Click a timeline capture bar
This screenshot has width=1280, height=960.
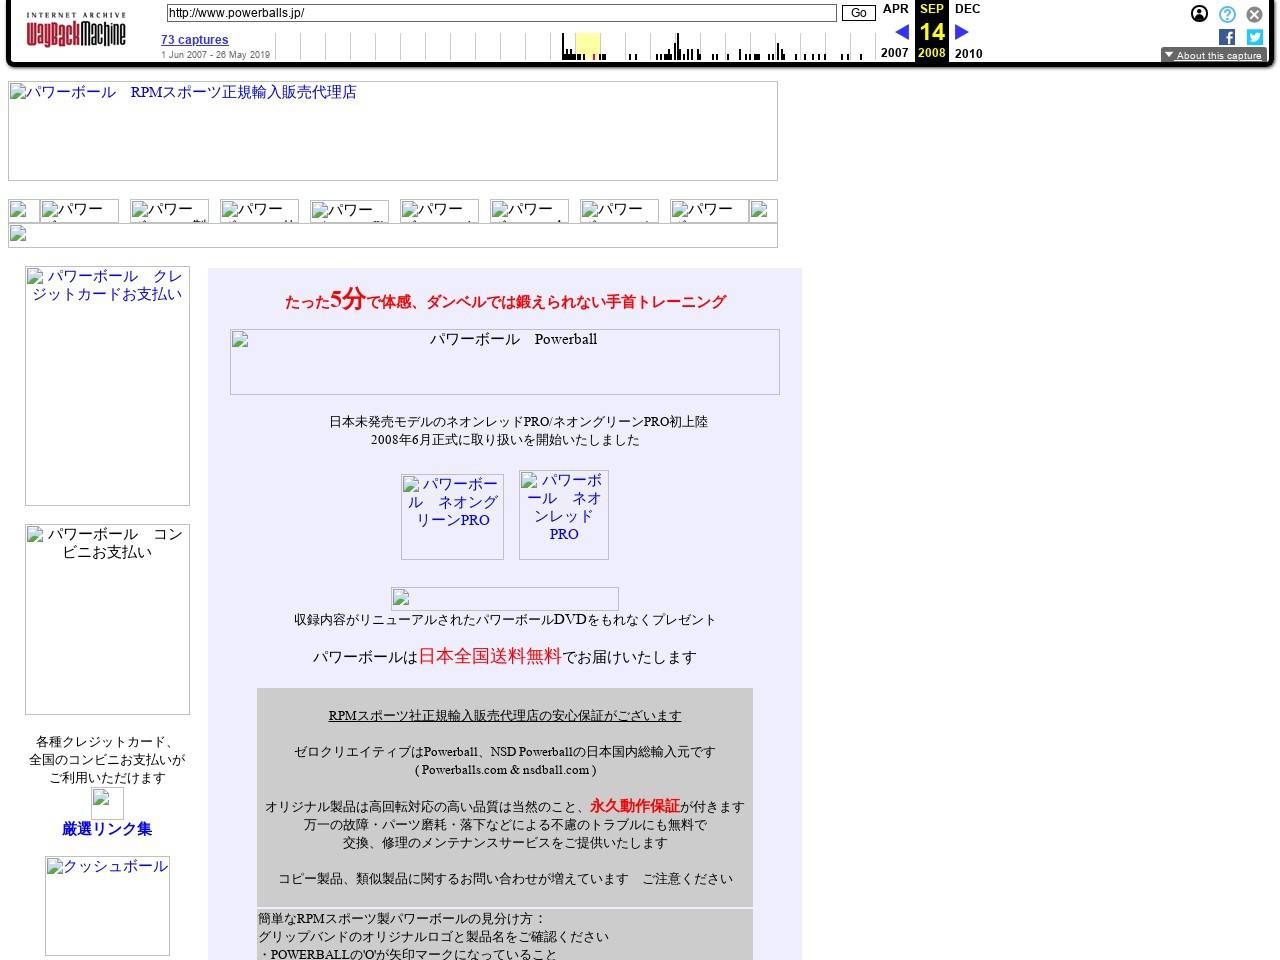pyautogui.click(x=677, y=44)
